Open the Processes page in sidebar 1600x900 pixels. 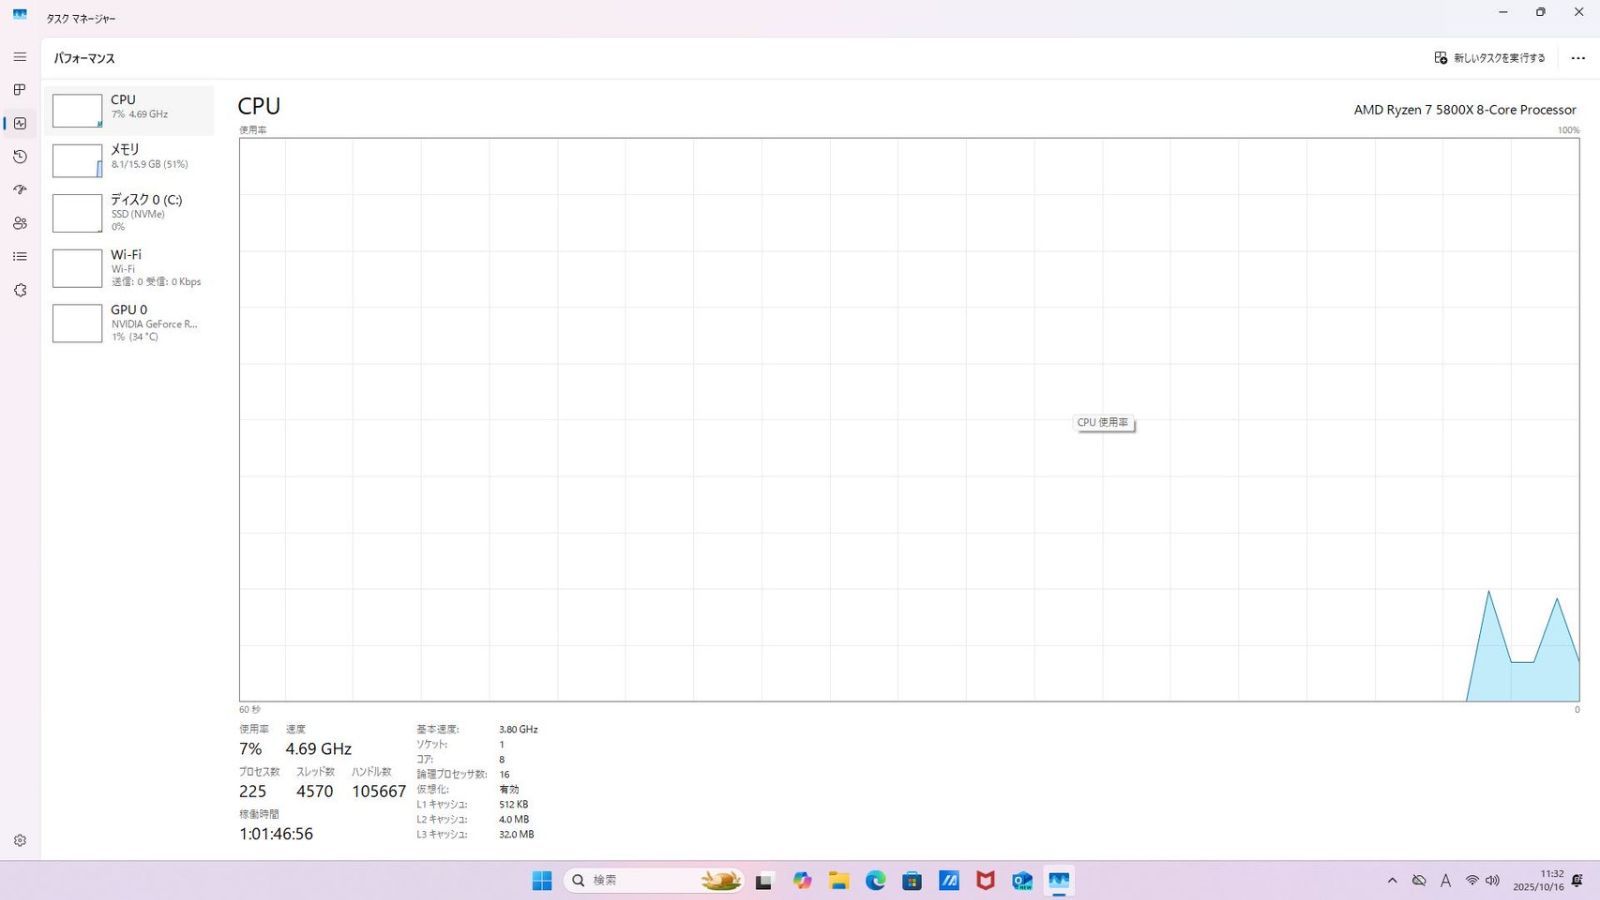tap(19, 90)
